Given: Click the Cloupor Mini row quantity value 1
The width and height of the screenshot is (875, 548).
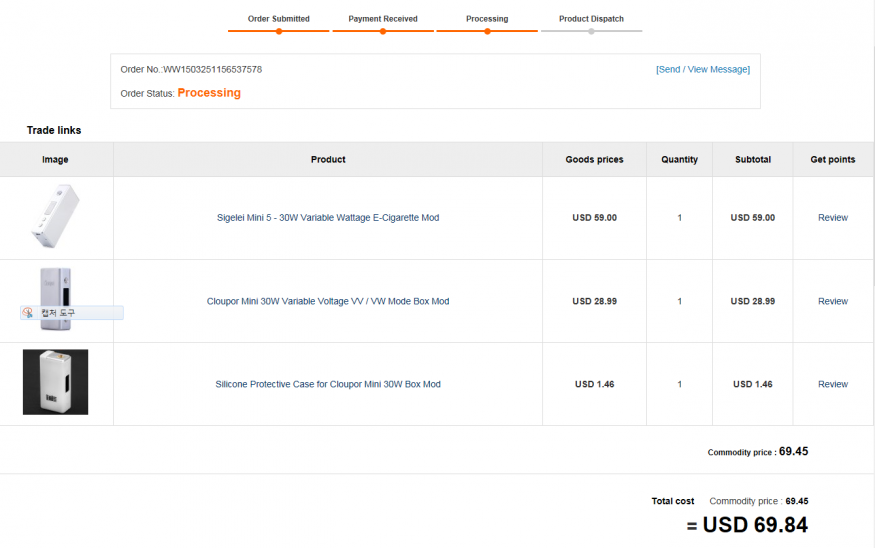Looking at the screenshot, I should click(680, 301).
